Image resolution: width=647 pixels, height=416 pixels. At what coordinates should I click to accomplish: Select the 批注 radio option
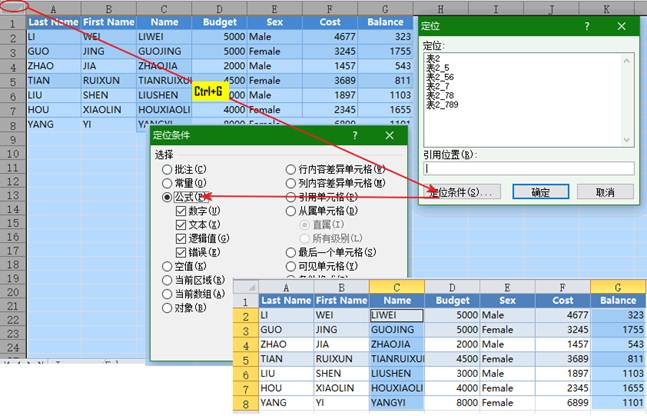[x=167, y=170]
